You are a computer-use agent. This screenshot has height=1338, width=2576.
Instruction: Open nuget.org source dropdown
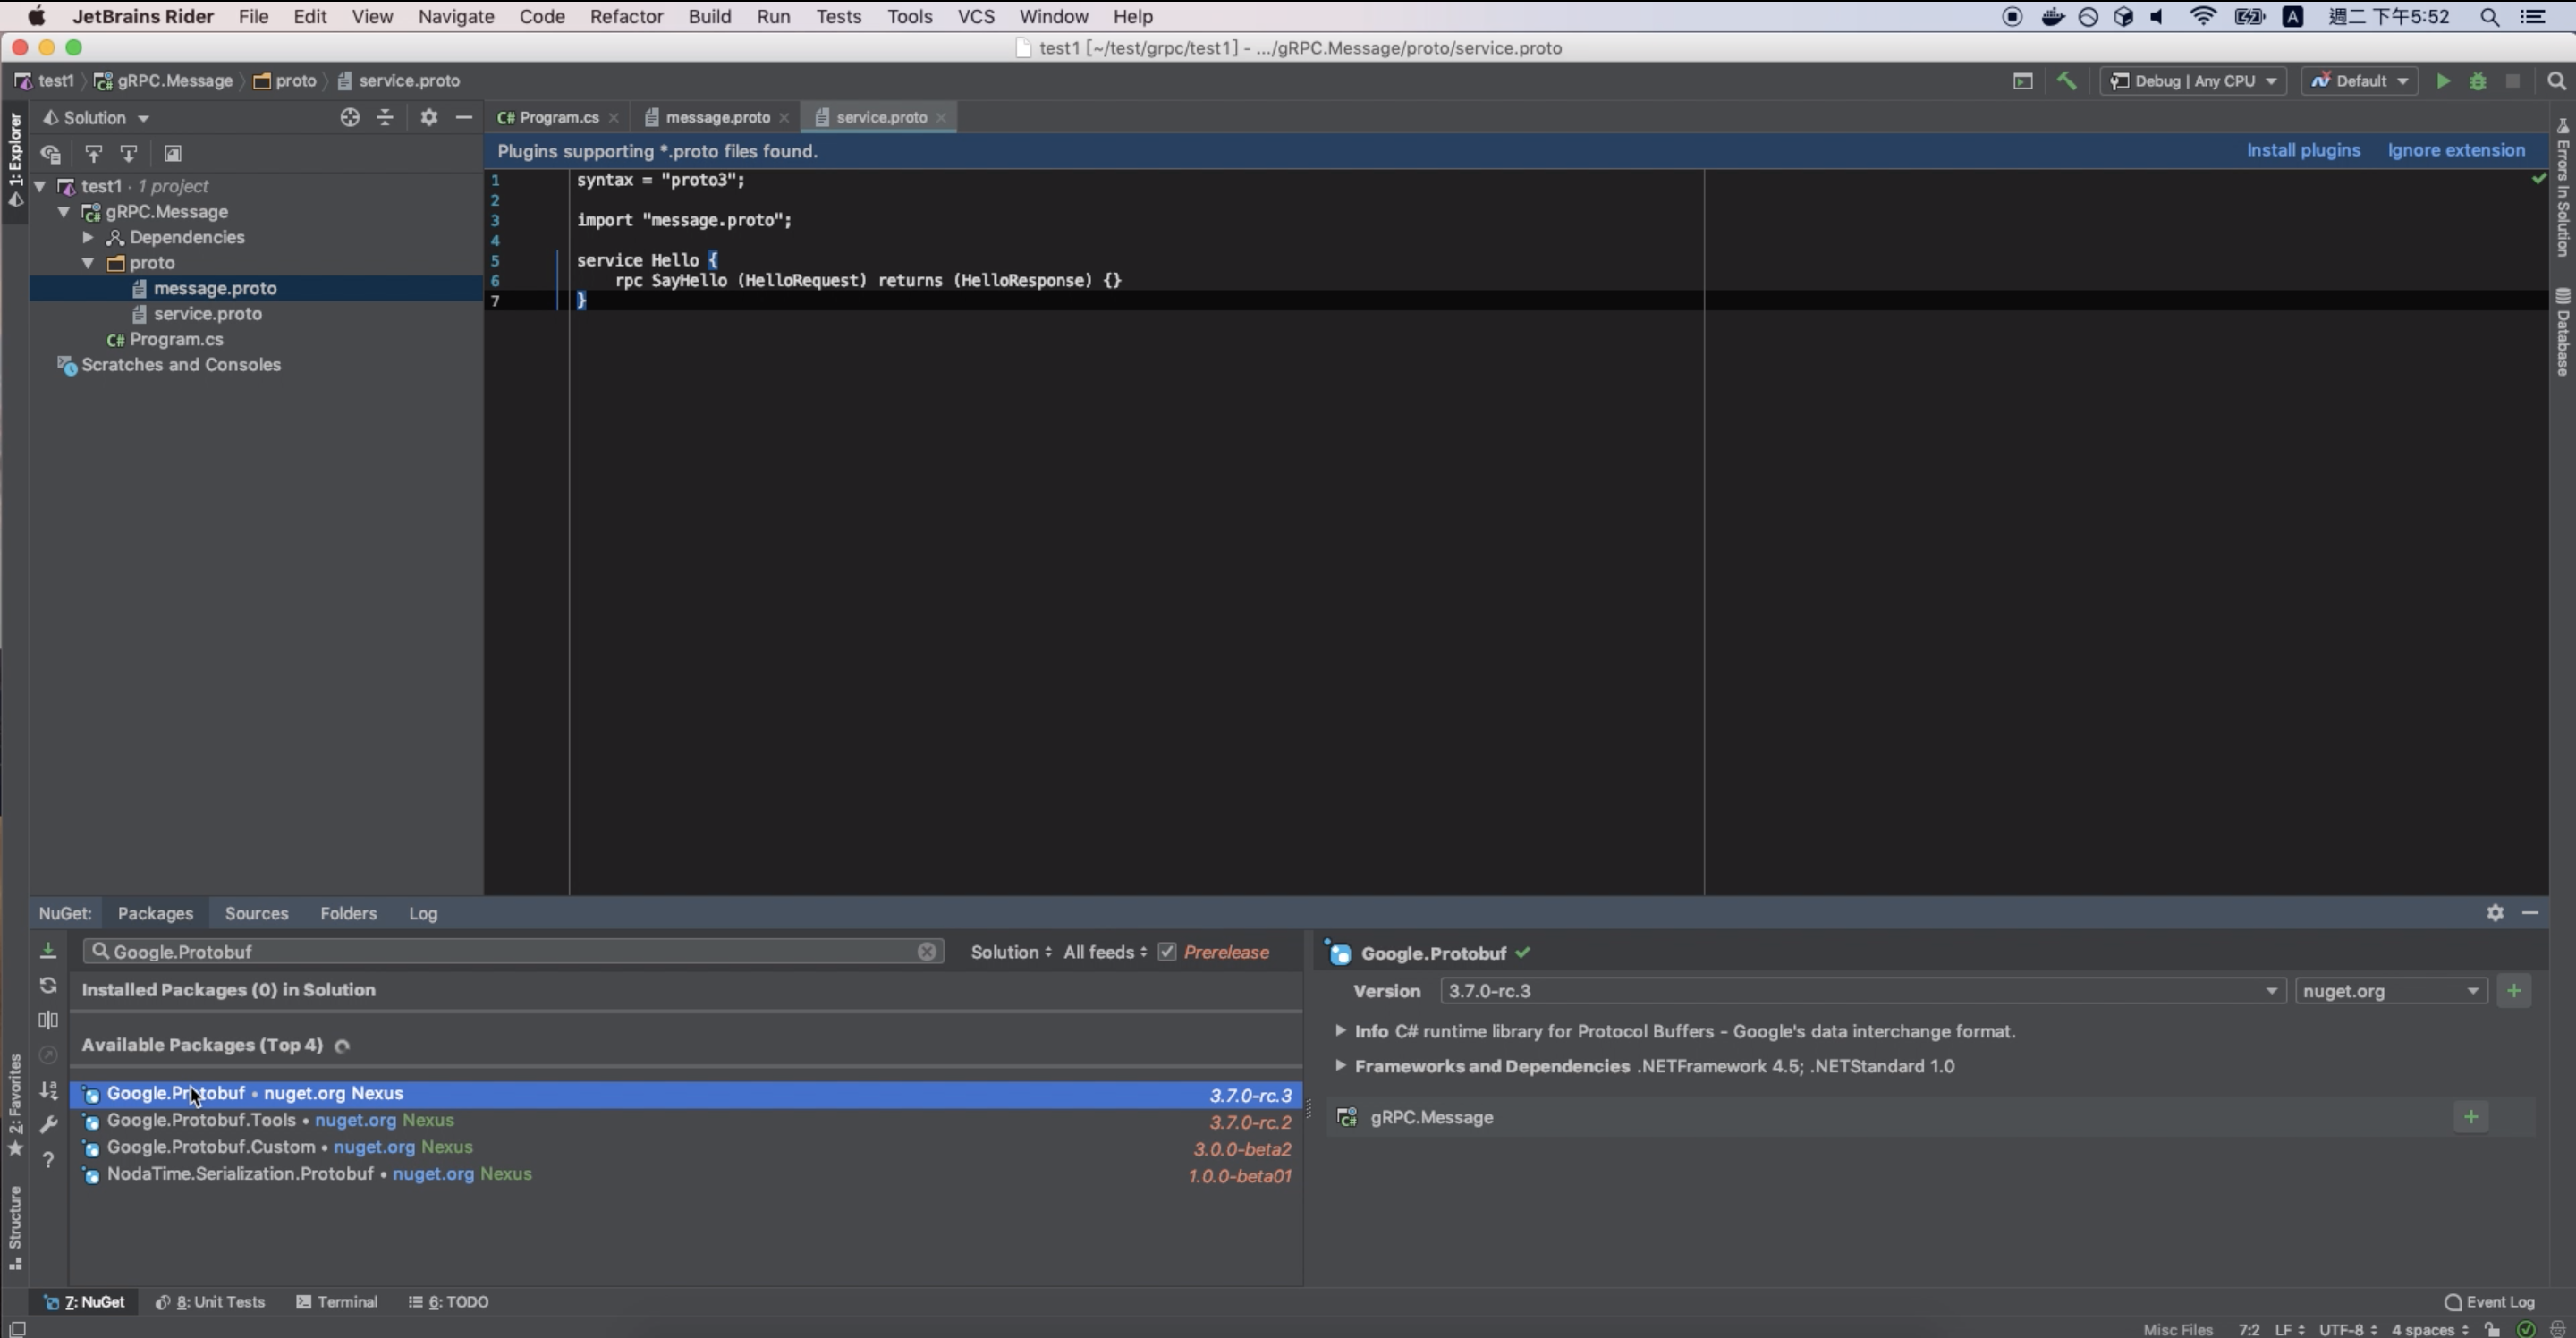pyautogui.click(x=2391, y=991)
